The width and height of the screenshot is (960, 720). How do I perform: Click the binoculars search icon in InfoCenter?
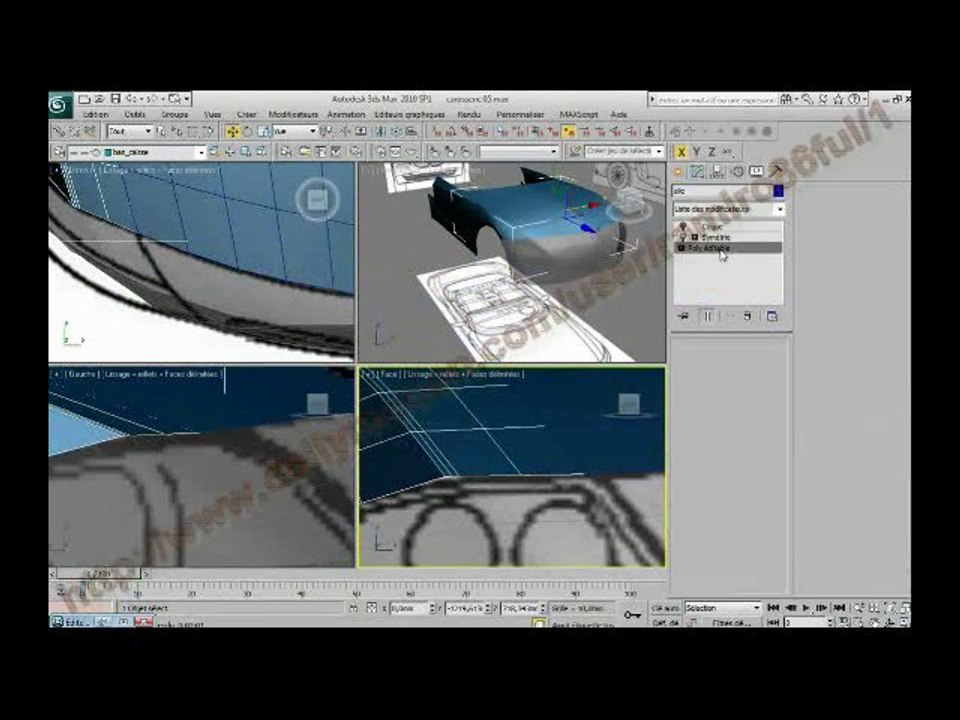(x=786, y=99)
